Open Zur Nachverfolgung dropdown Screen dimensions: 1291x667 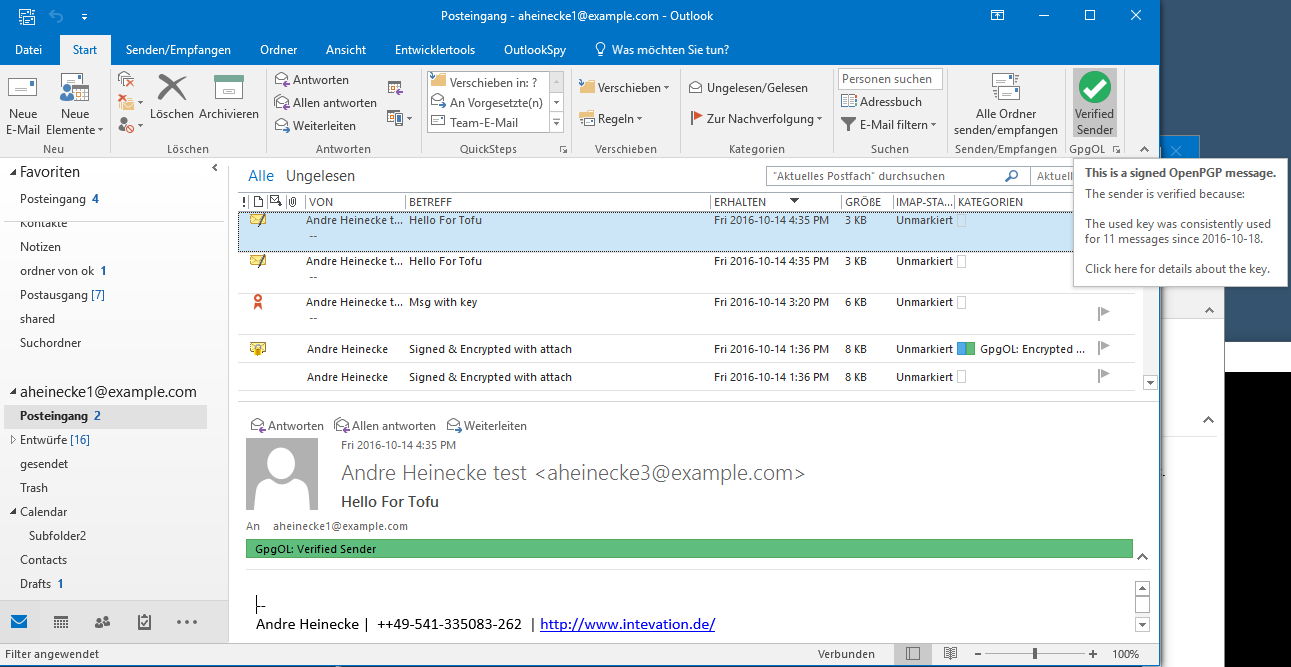point(757,119)
